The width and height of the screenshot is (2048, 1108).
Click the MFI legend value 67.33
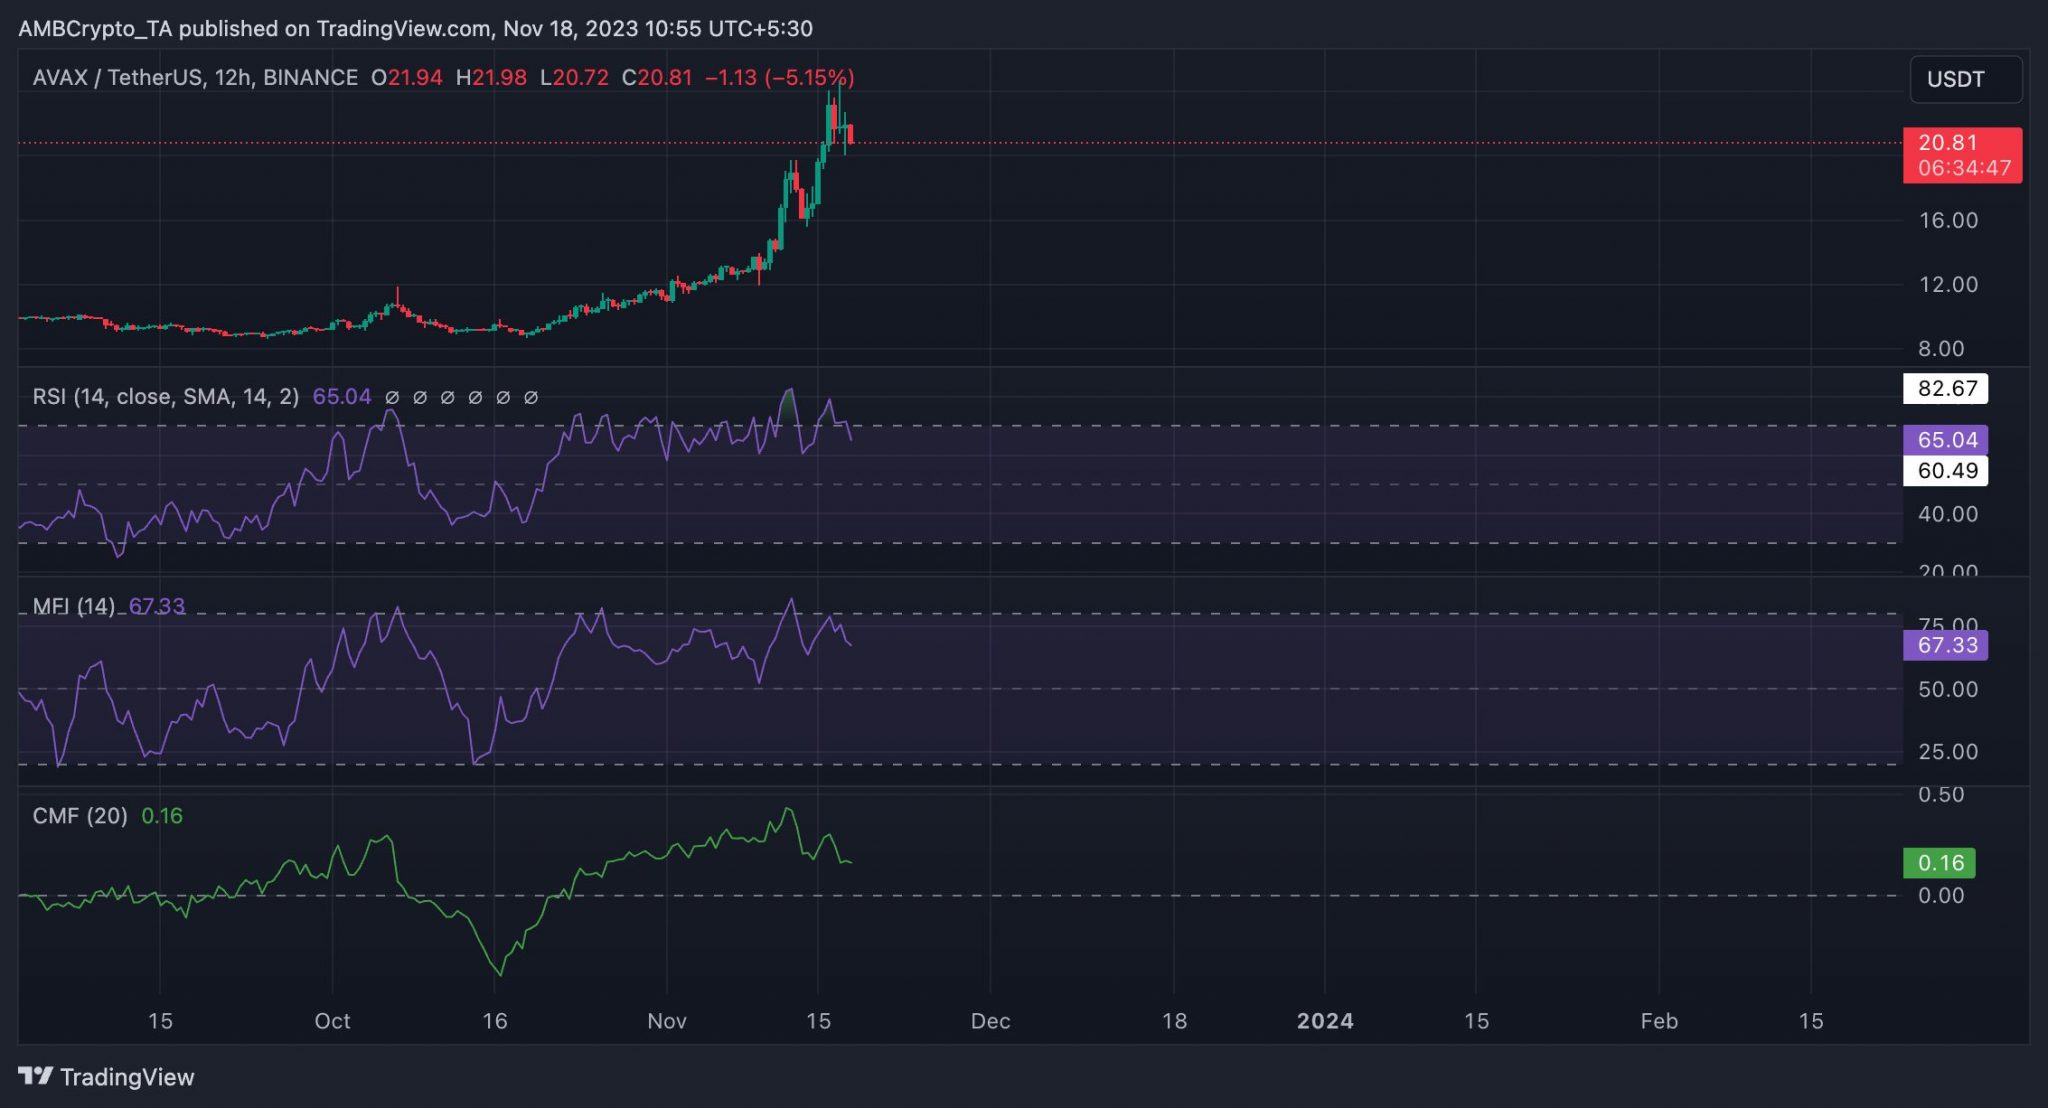pyautogui.click(x=157, y=606)
